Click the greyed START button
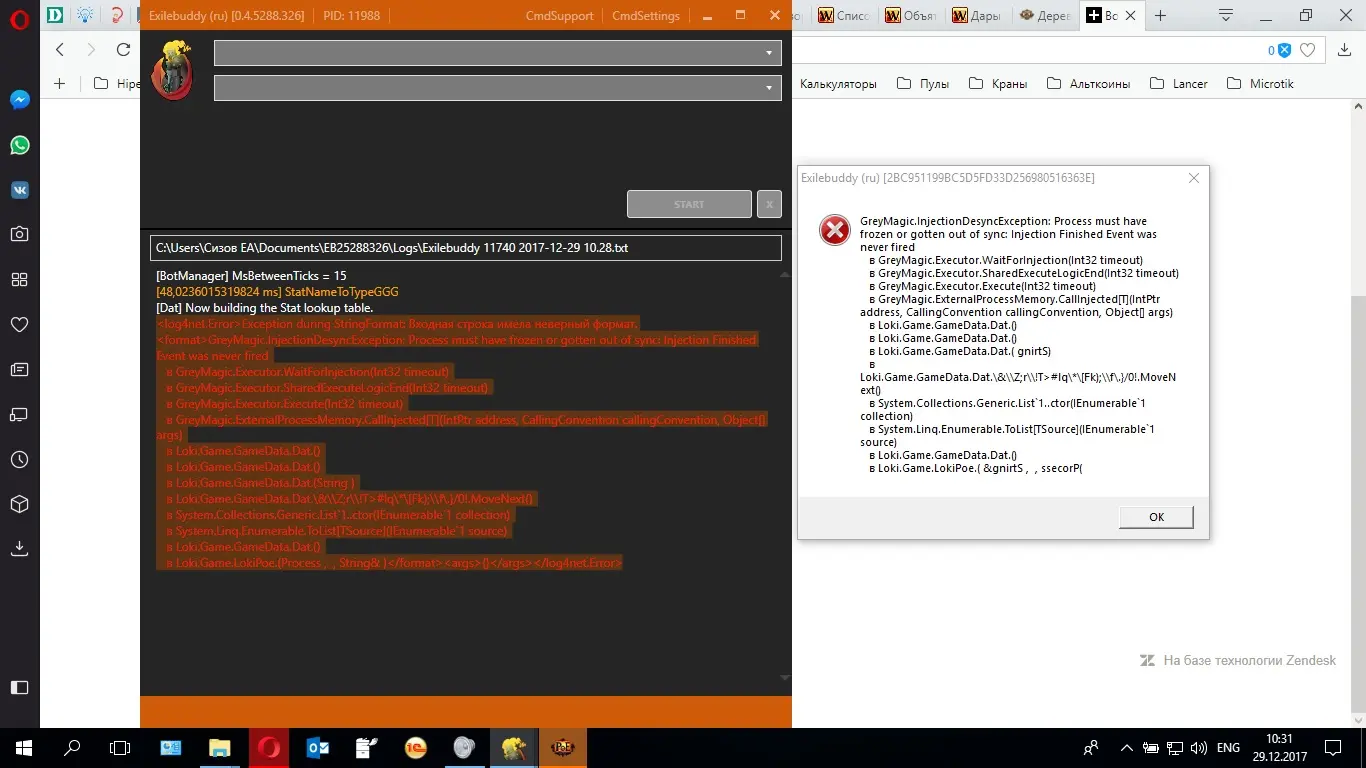The height and width of the screenshot is (768, 1366). coord(689,204)
